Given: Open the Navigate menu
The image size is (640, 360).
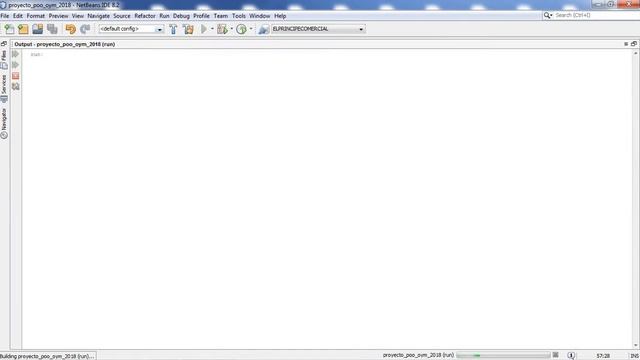Looking at the screenshot, I should coord(98,16).
